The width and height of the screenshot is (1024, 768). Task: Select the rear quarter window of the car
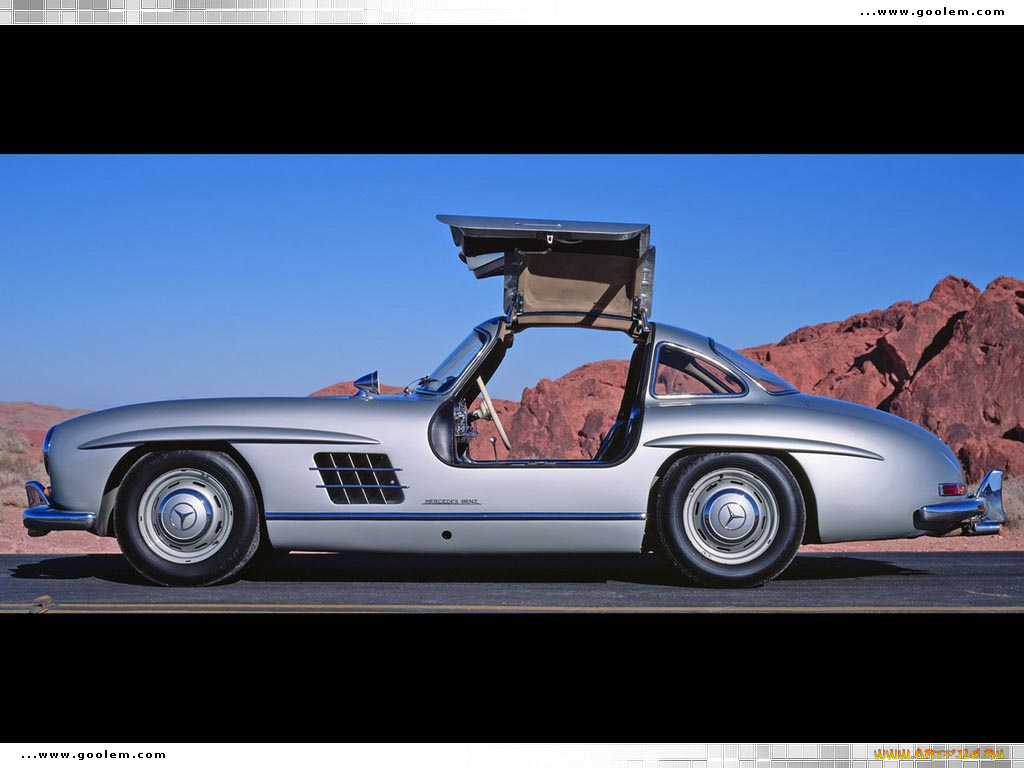coord(700,370)
